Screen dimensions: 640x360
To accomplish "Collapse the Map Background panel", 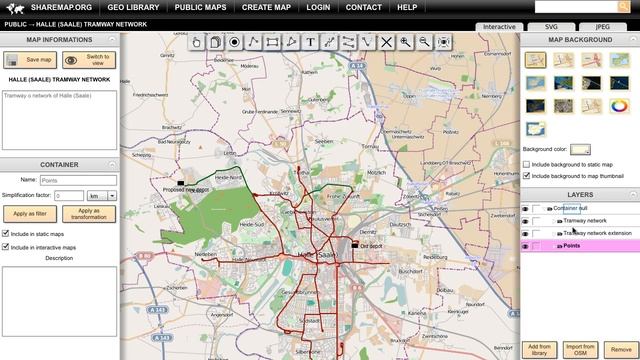I will [x=633, y=39].
